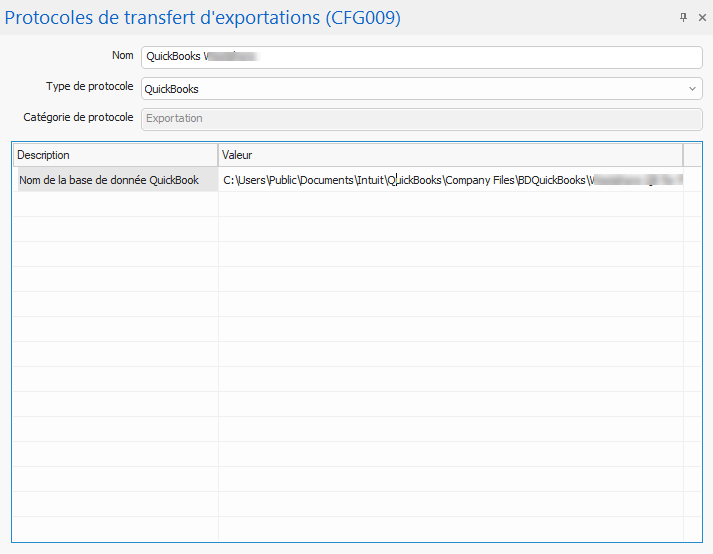Click the Type de protocole label
The width and height of the screenshot is (713, 554).
click(89, 87)
